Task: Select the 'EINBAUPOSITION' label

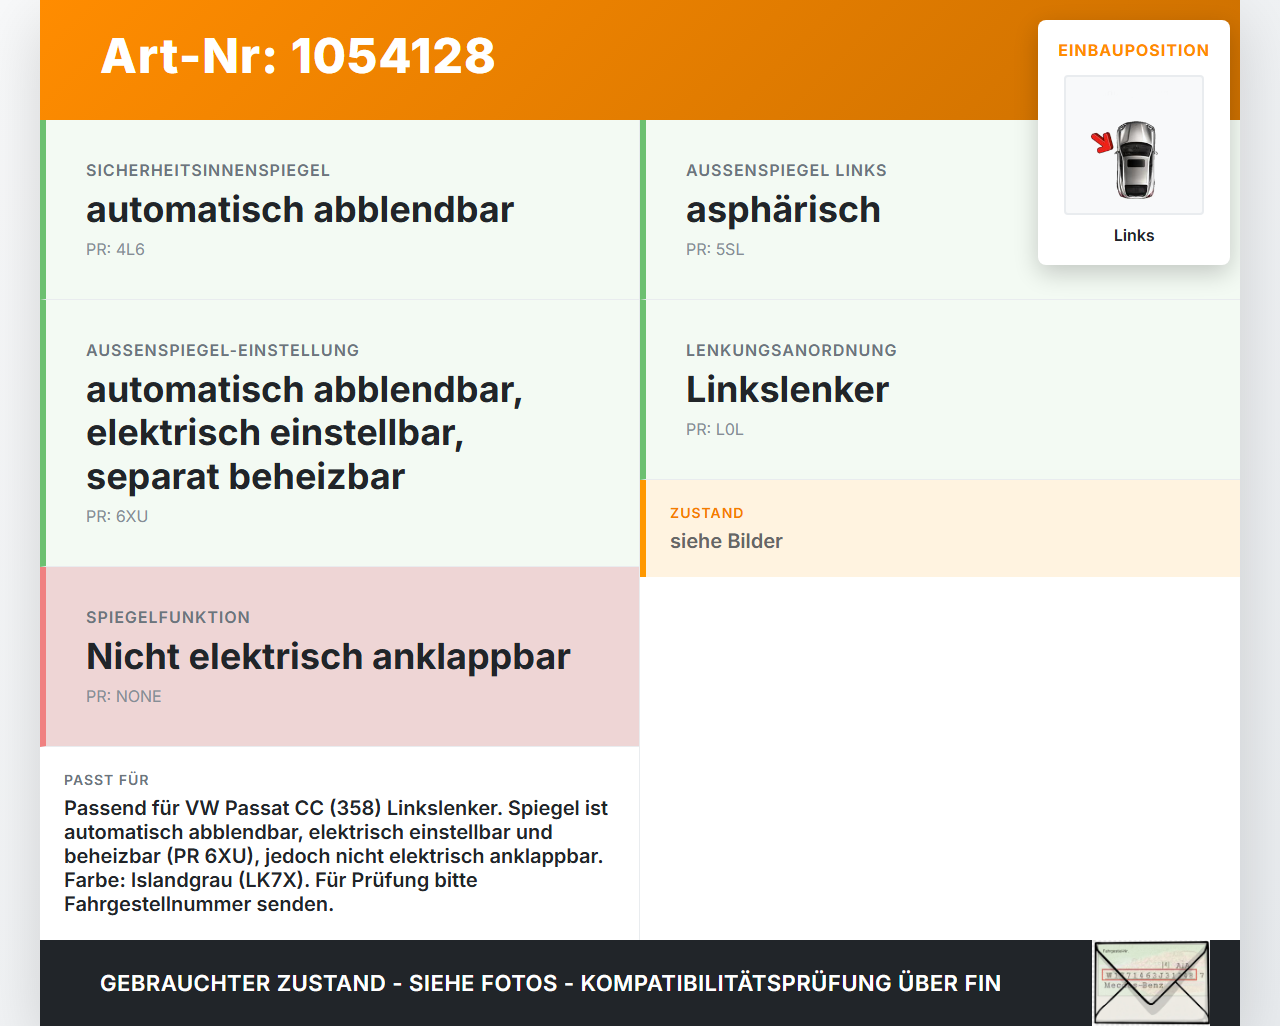Action: [x=1134, y=50]
